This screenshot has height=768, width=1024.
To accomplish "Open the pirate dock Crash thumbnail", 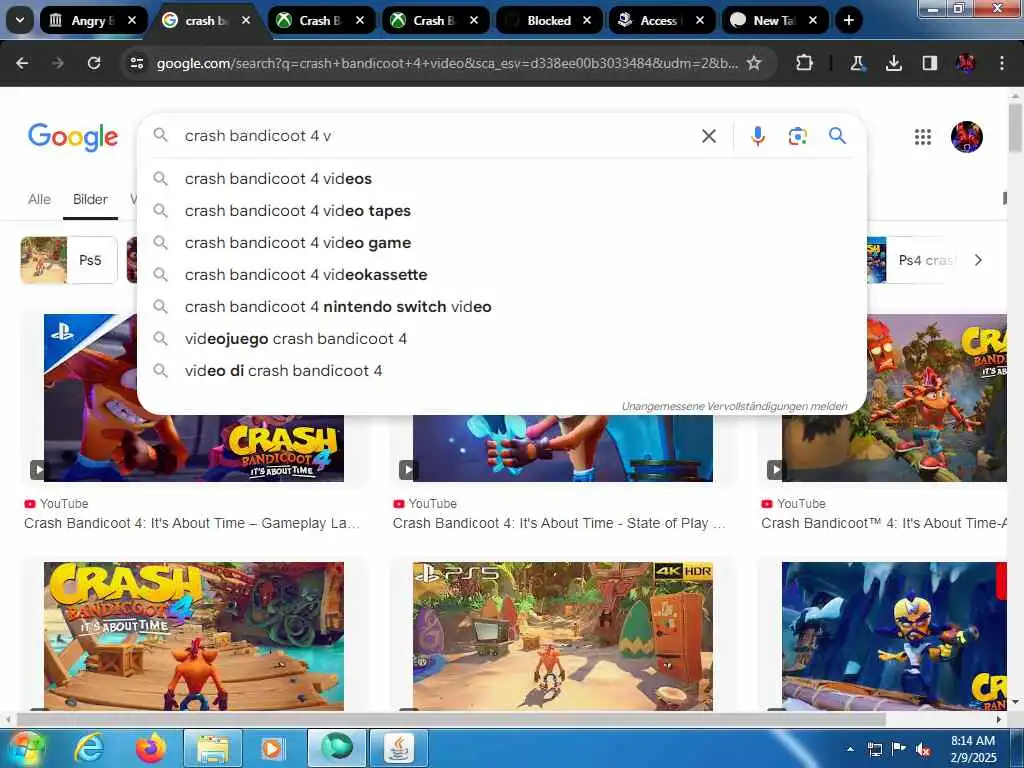I will 194,636.
